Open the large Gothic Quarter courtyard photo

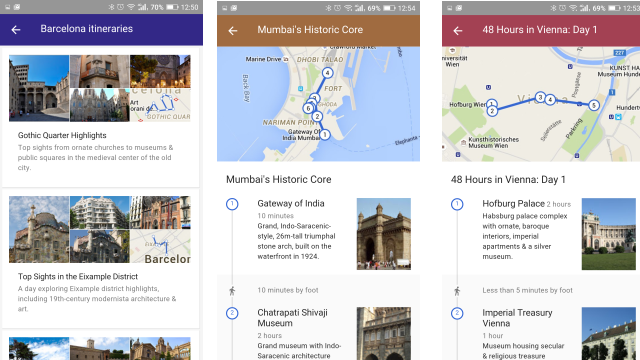[39, 88]
